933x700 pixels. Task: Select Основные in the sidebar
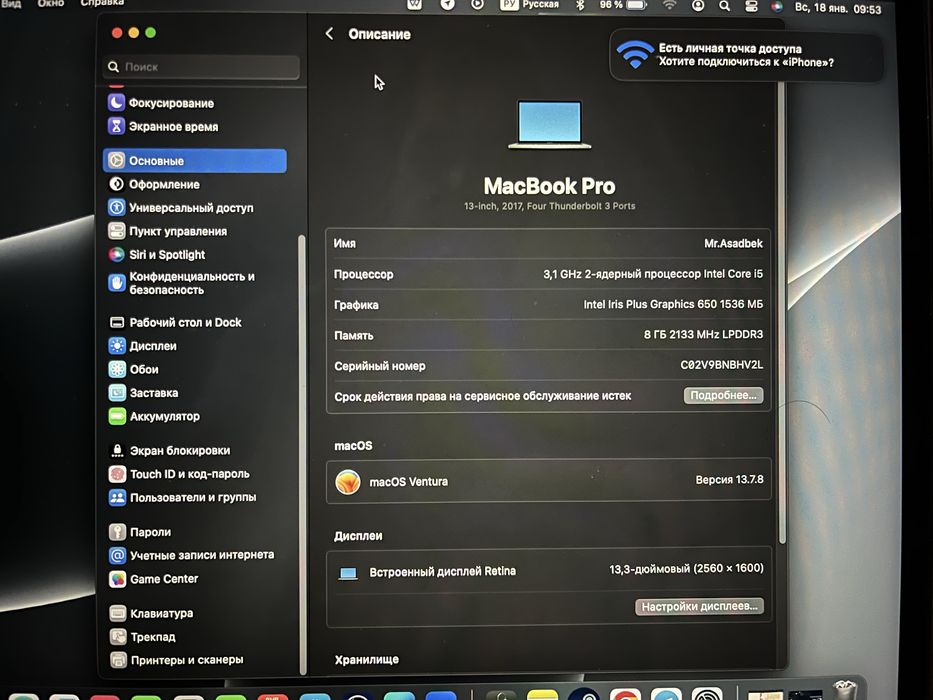point(195,161)
